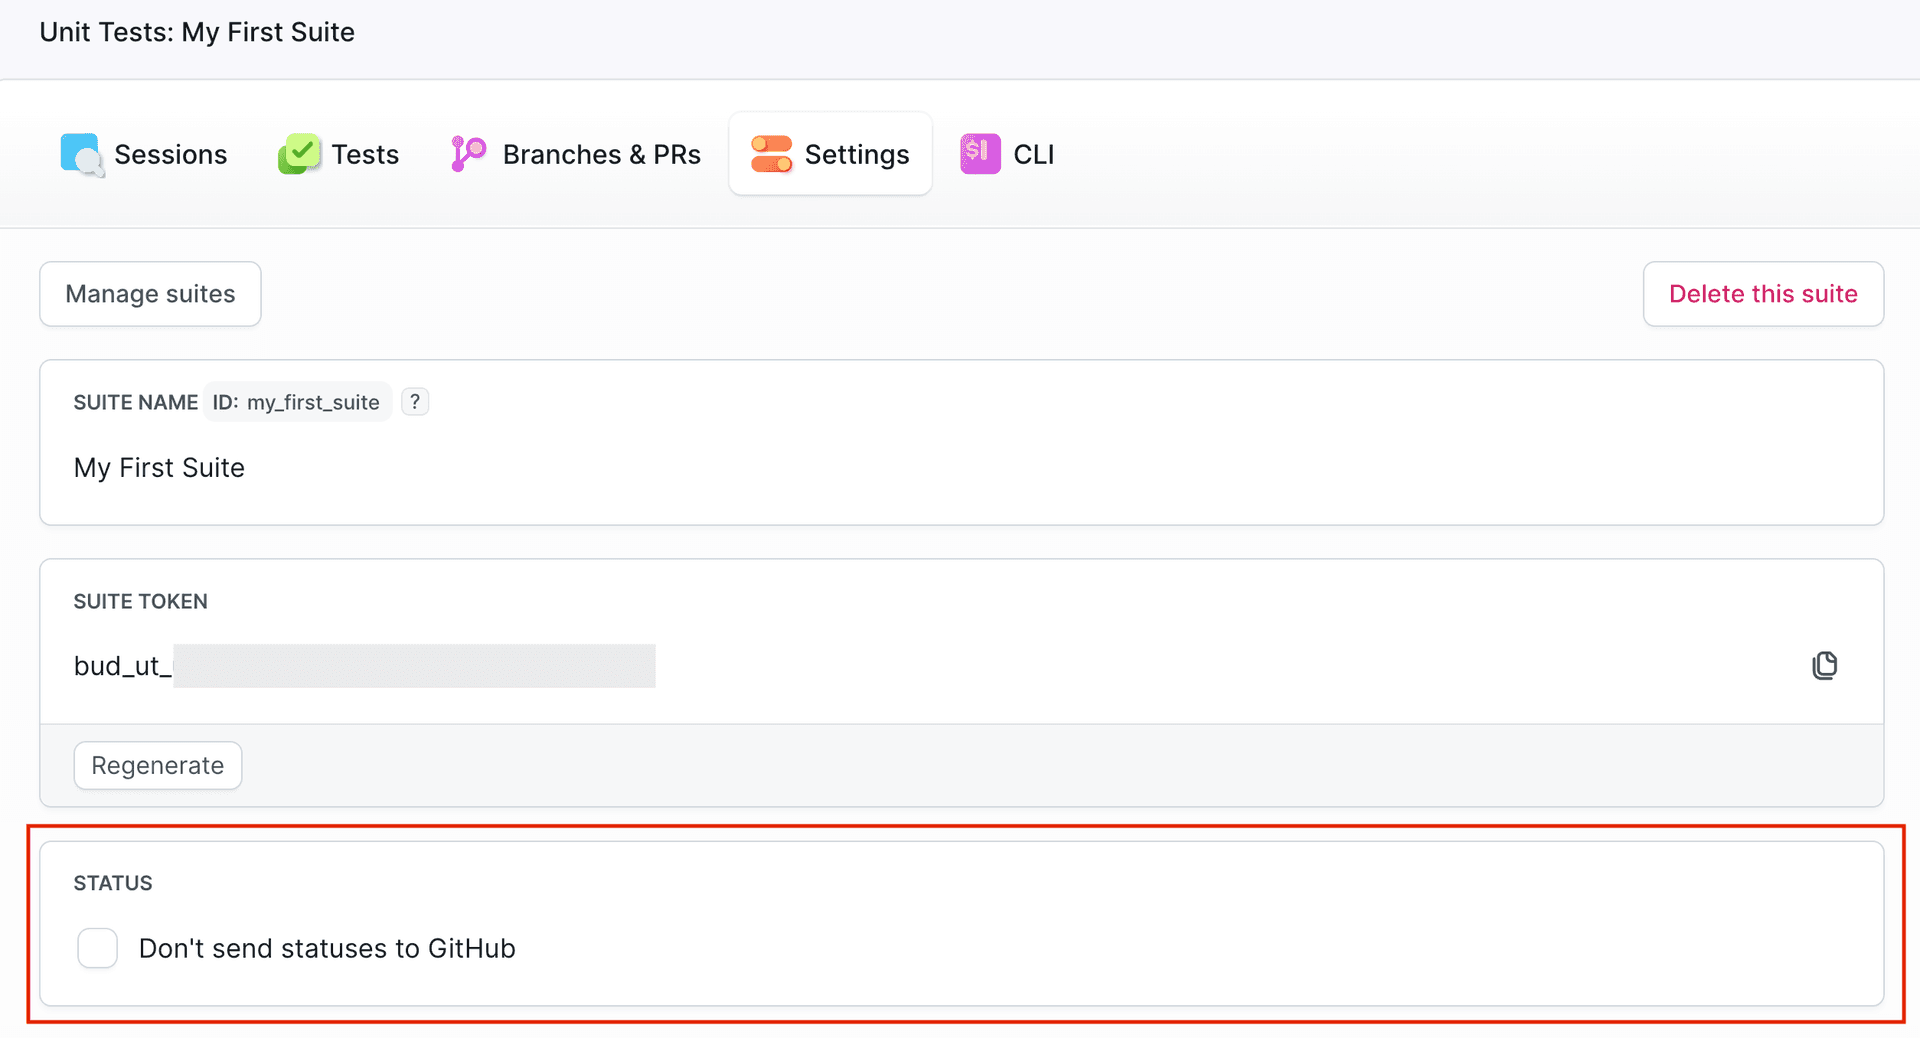Image resolution: width=1920 pixels, height=1038 pixels.
Task: Click the Manage suites button
Action: (x=149, y=293)
